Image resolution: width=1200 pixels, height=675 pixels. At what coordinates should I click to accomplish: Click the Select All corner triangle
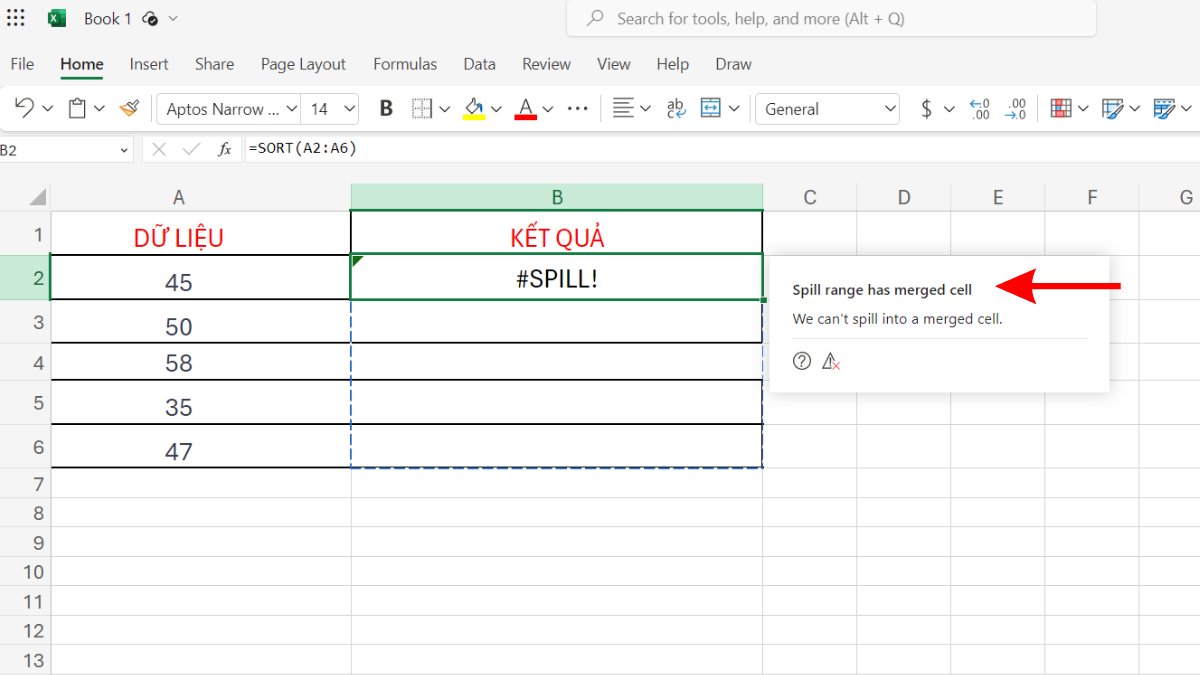37,197
